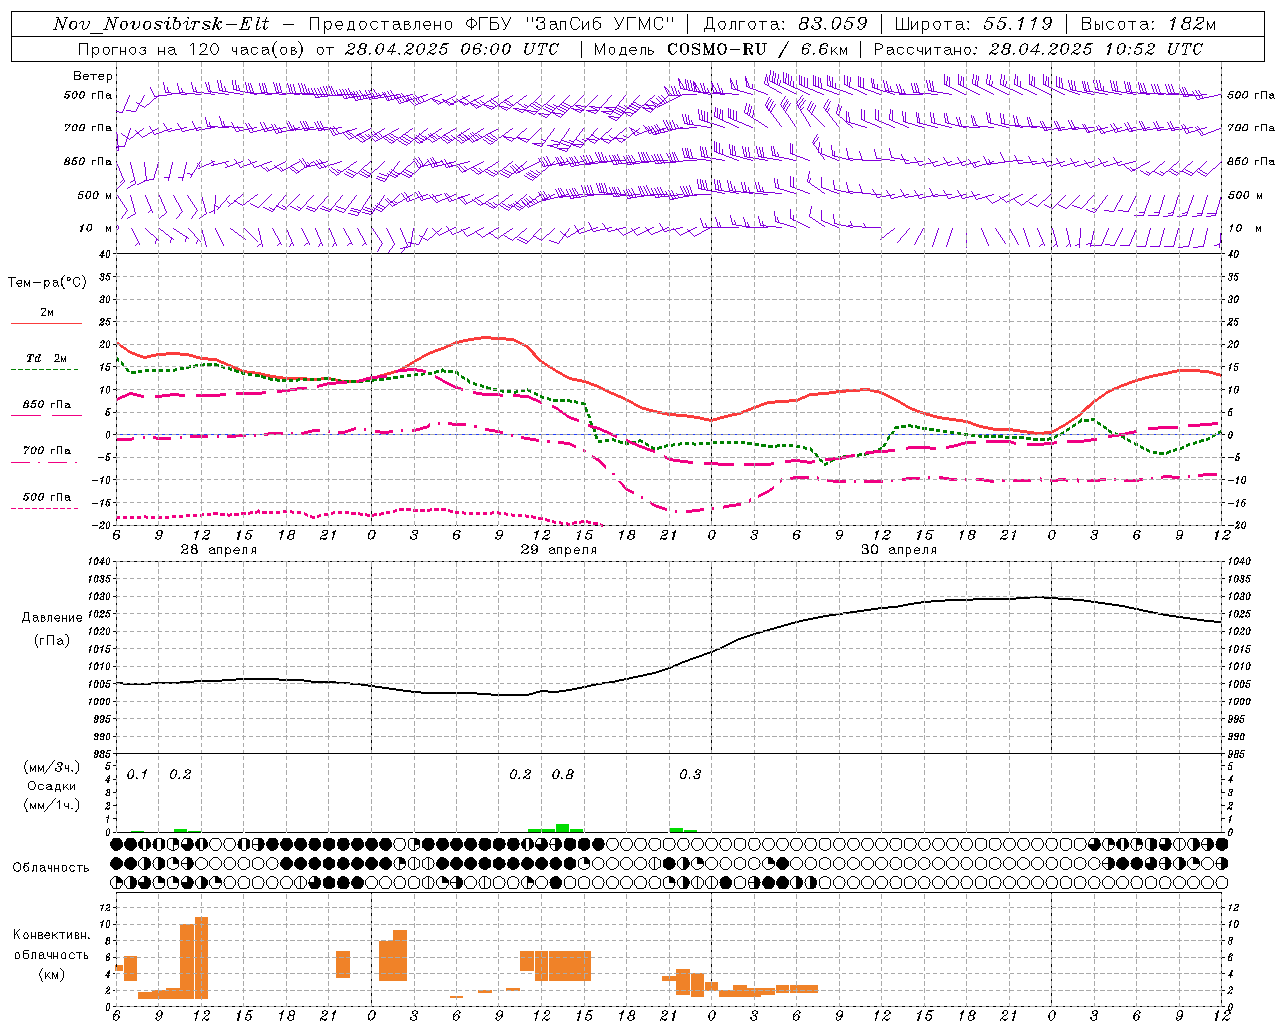1280x1024 pixels.
Task: Click the 28 апреля date label
Action: pos(218,550)
